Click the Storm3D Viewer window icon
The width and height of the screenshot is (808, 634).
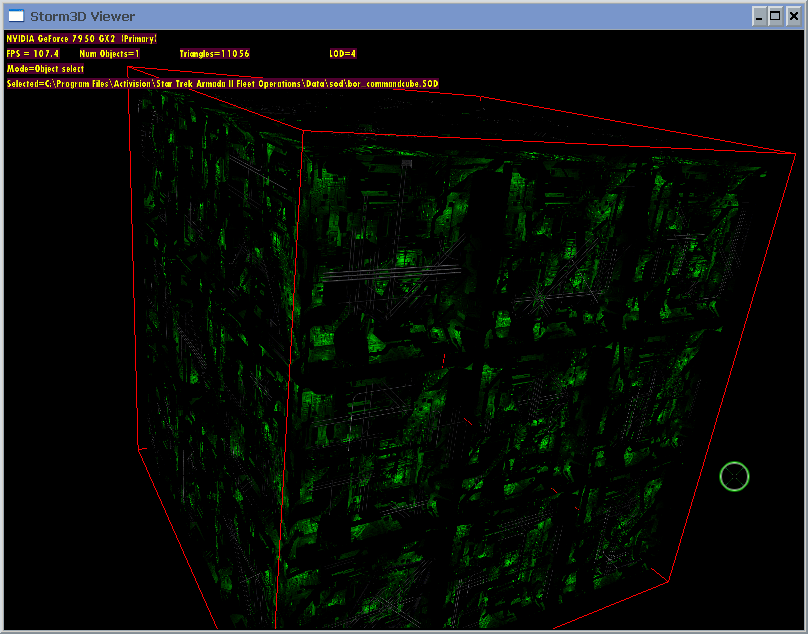click(16, 16)
